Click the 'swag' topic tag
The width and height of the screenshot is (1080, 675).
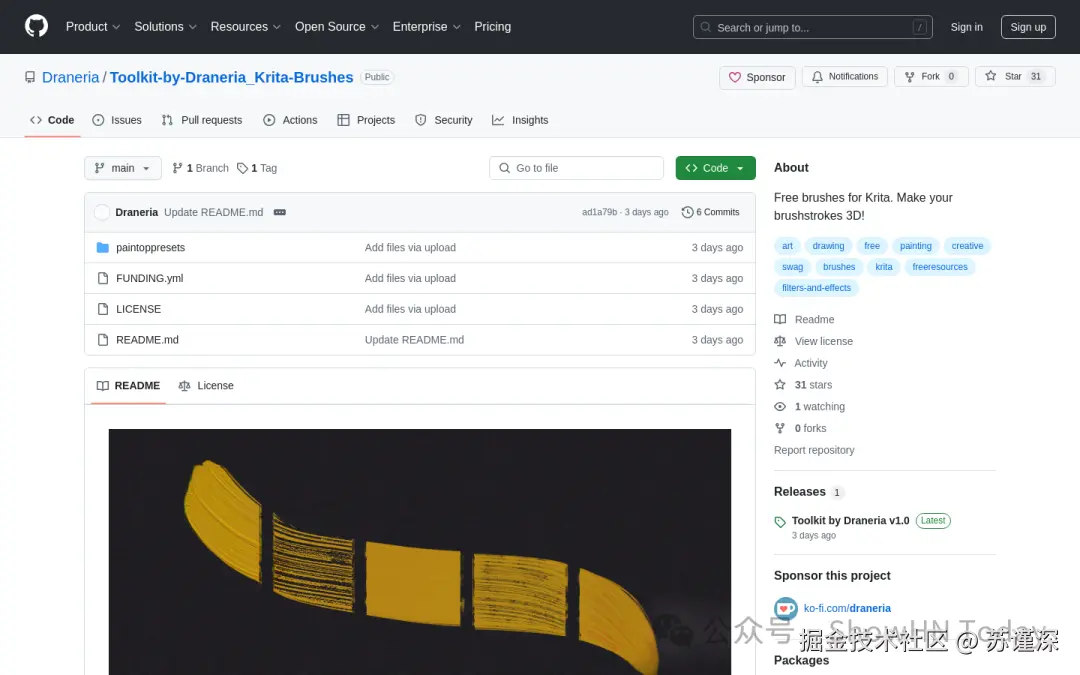pos(792,267)
